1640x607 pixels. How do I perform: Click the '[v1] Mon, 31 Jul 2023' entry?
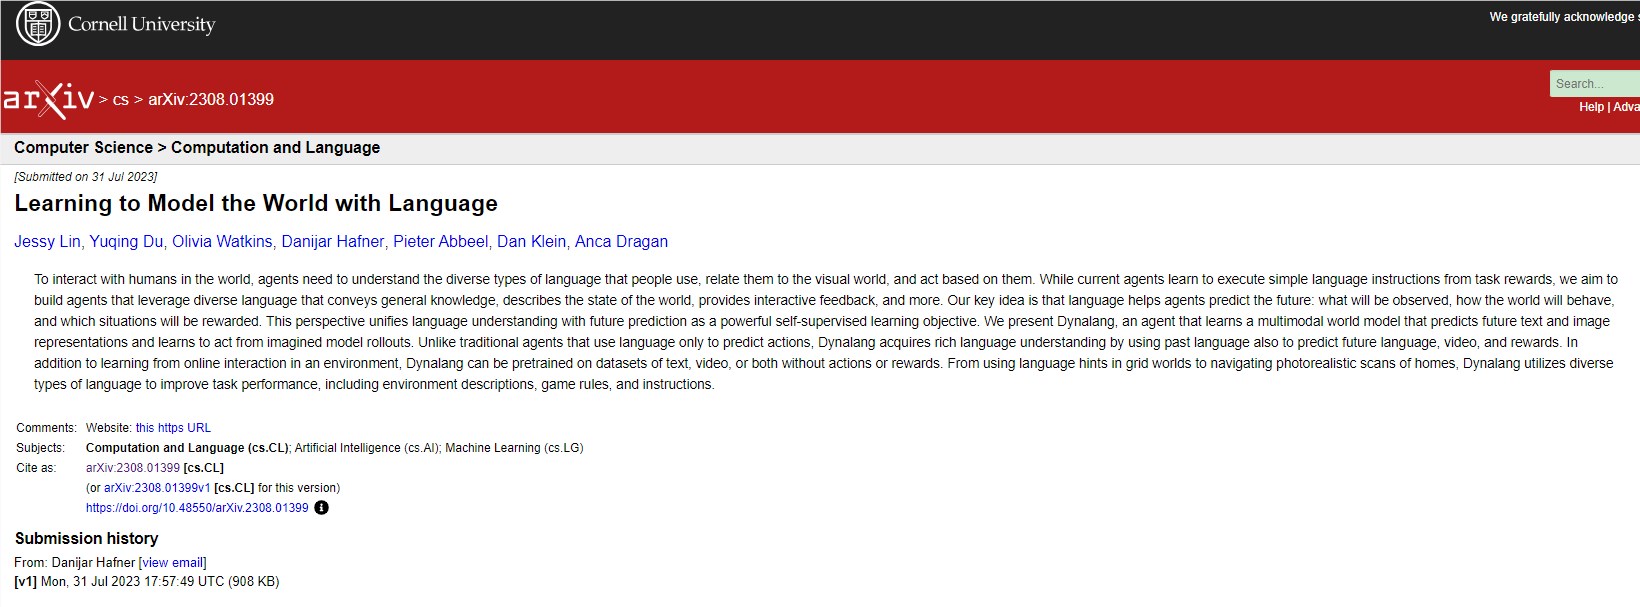click(x=147, y=582)
